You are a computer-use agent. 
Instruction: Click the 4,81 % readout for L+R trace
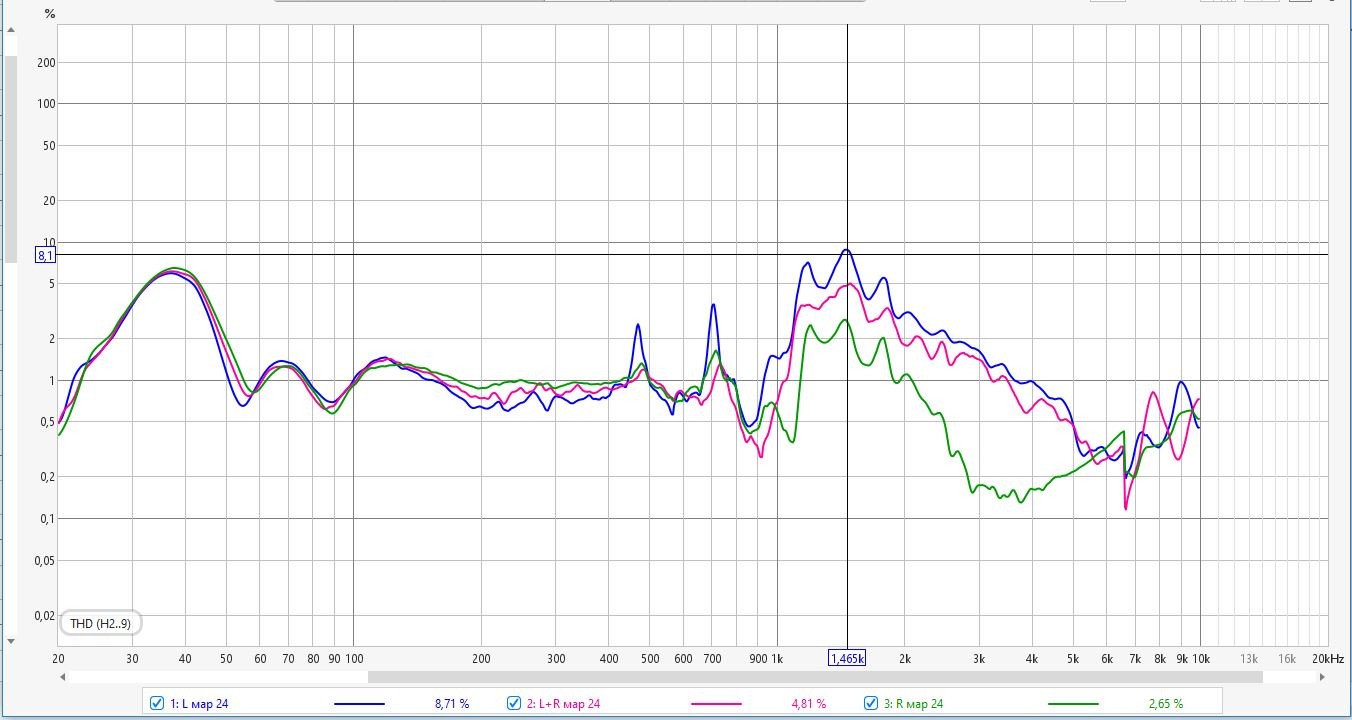click(x=808, y=704)
